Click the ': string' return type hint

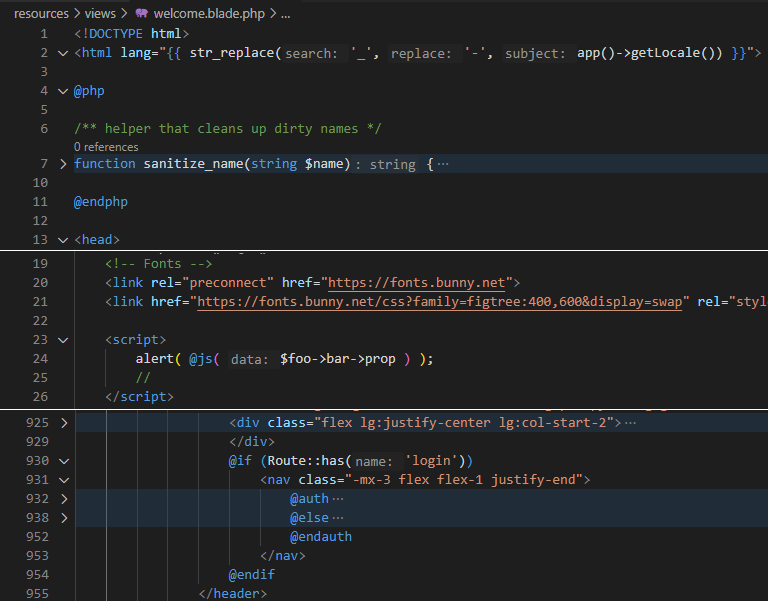386,164
